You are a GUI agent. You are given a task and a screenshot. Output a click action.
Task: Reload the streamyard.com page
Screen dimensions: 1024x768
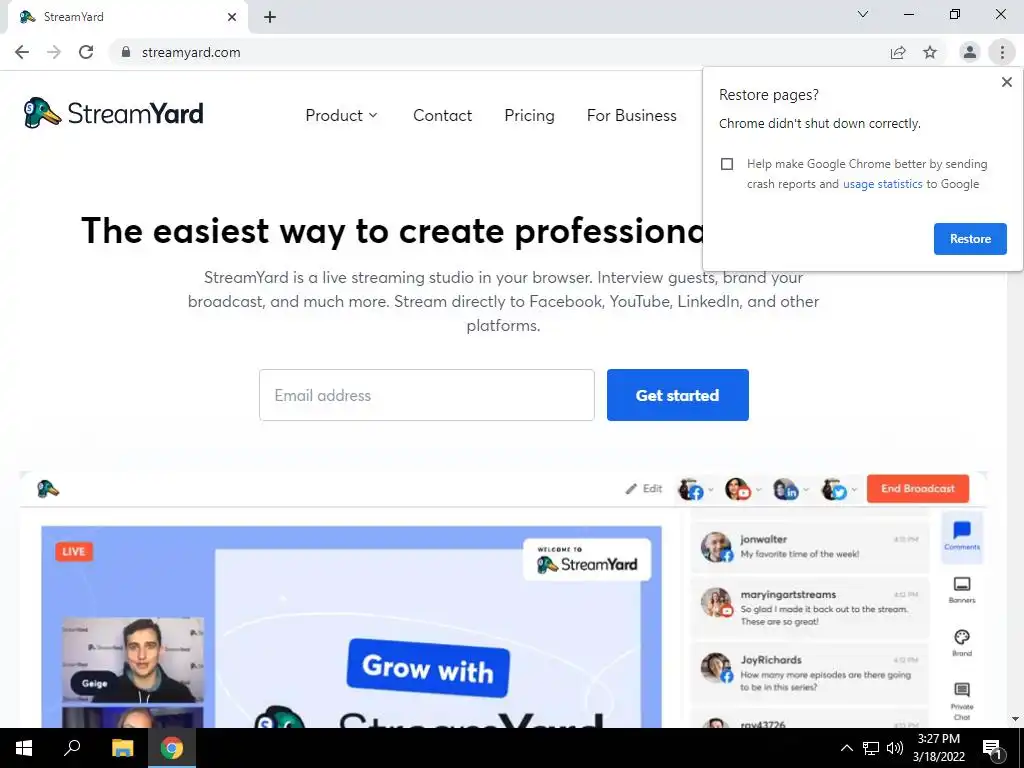coord(86,52)
